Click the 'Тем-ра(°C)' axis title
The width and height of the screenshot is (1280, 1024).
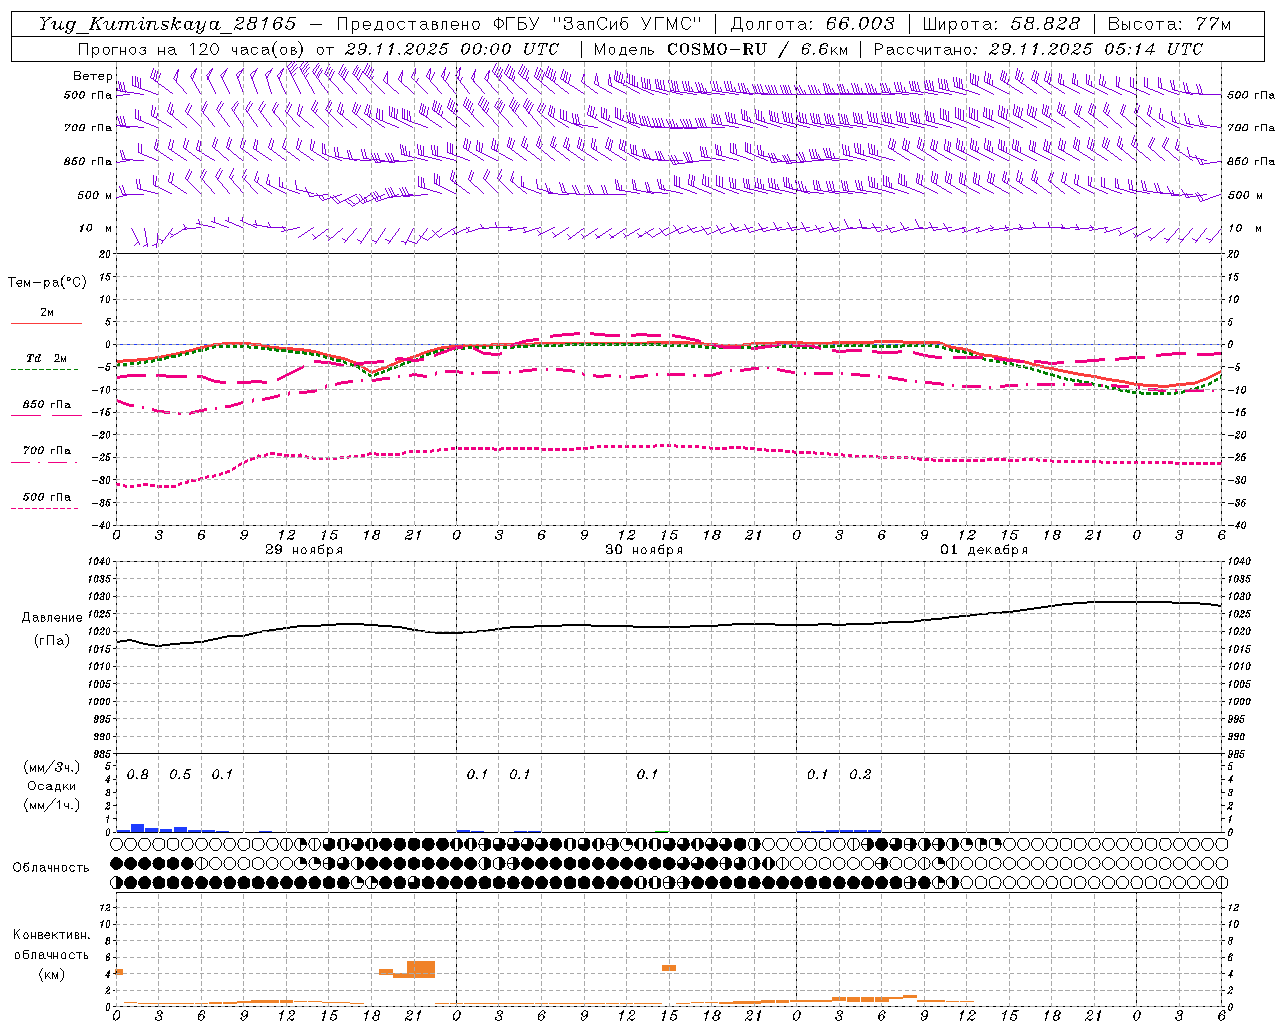47,283
